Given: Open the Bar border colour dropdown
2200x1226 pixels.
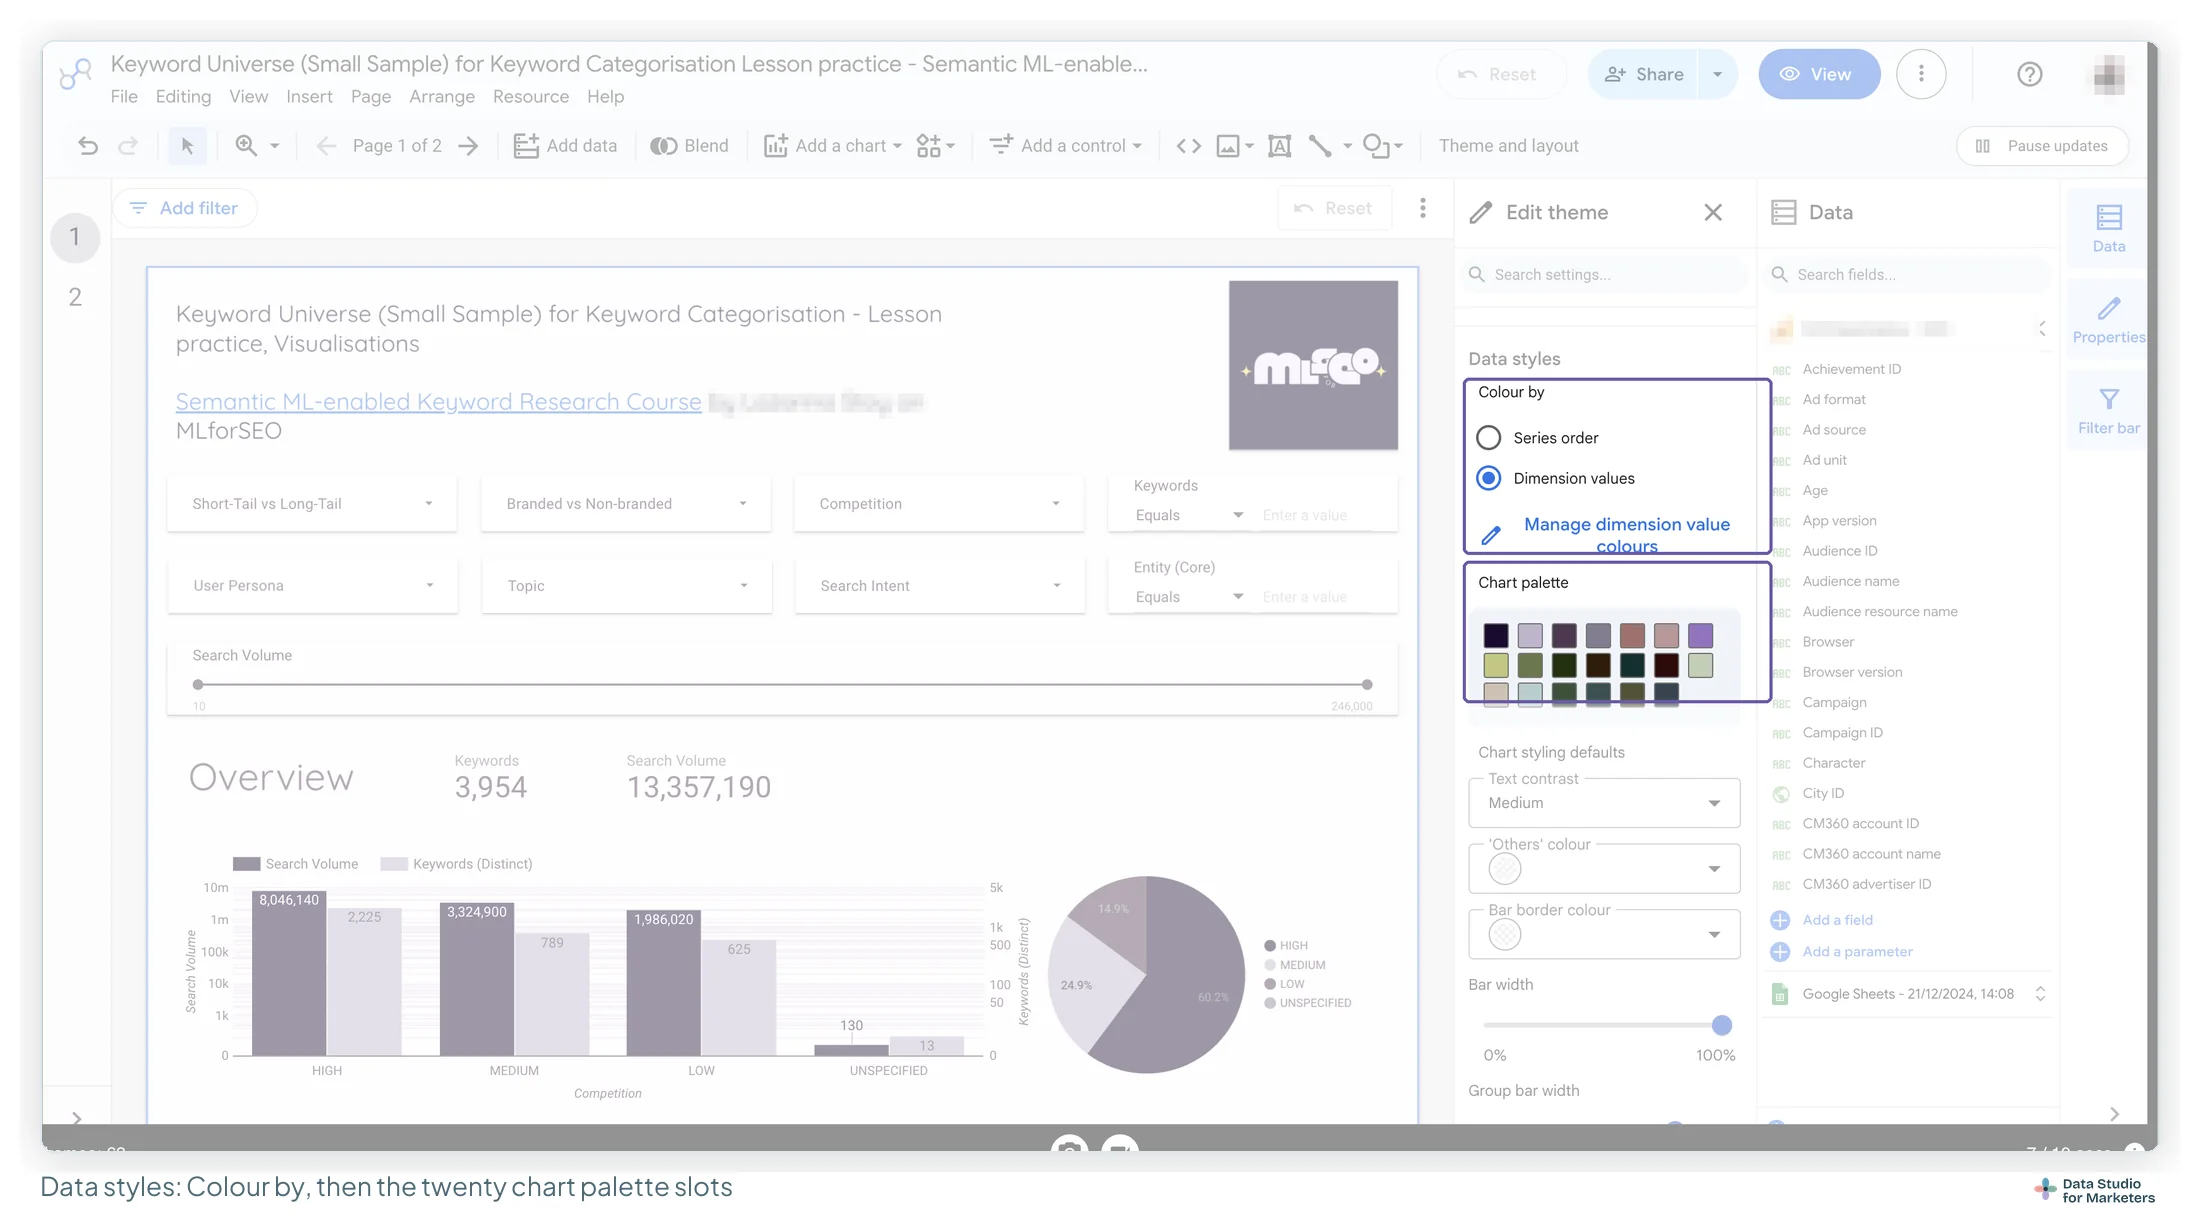Looking at the screenshot, I should tap(1604, 935).
